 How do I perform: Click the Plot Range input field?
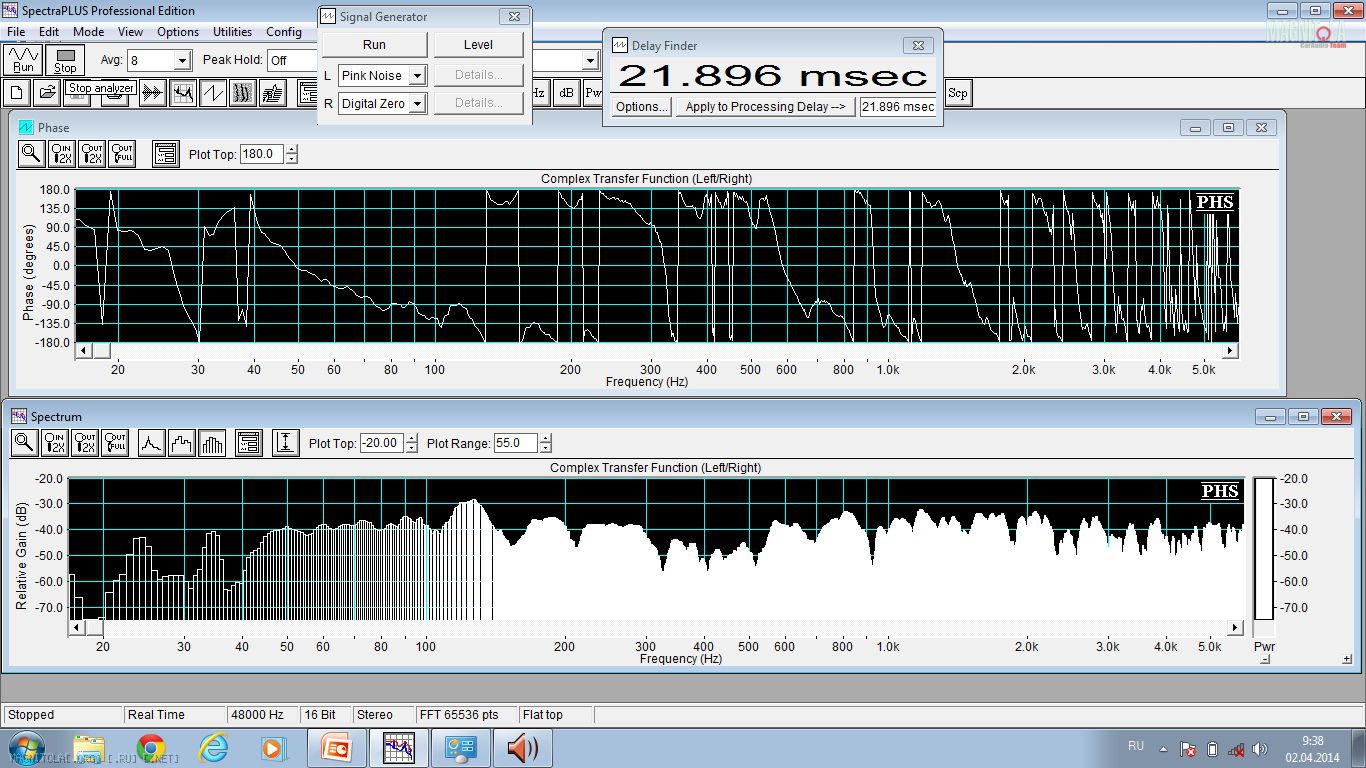[515, 443]
